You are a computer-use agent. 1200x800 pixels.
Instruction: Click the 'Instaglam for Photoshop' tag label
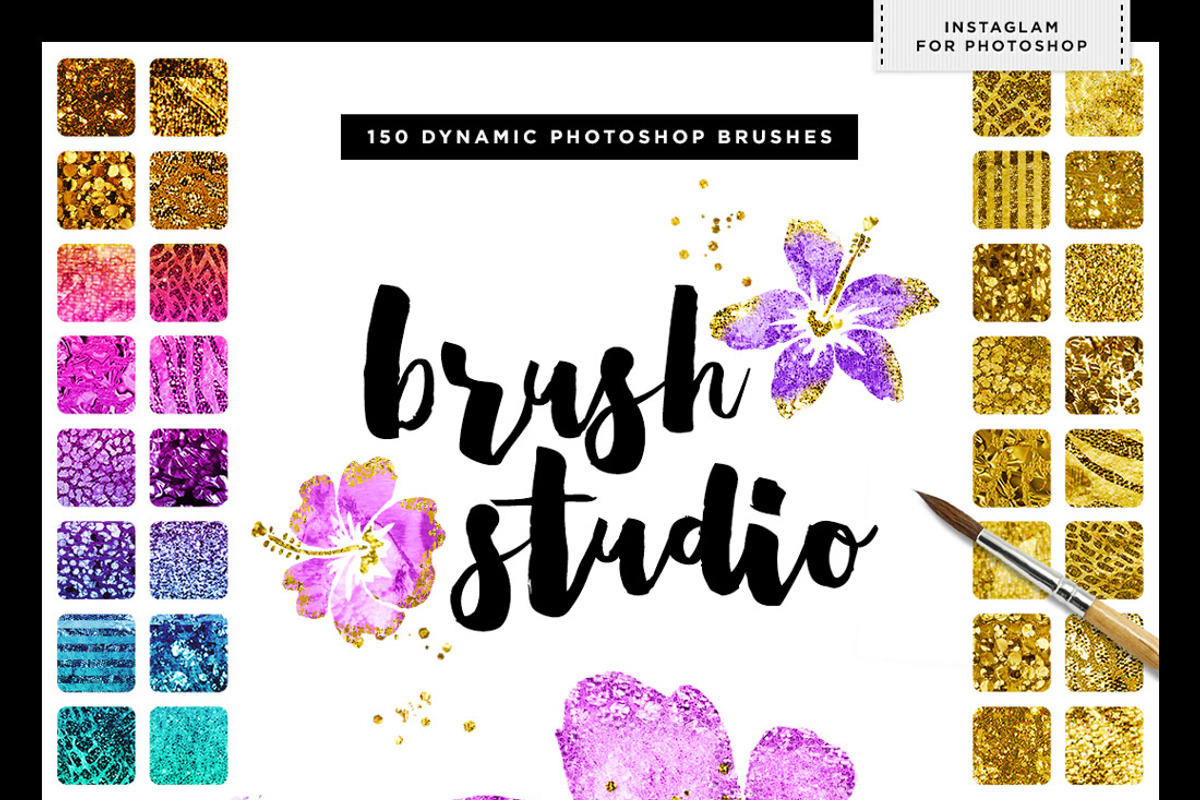(x=1002, y=36)
